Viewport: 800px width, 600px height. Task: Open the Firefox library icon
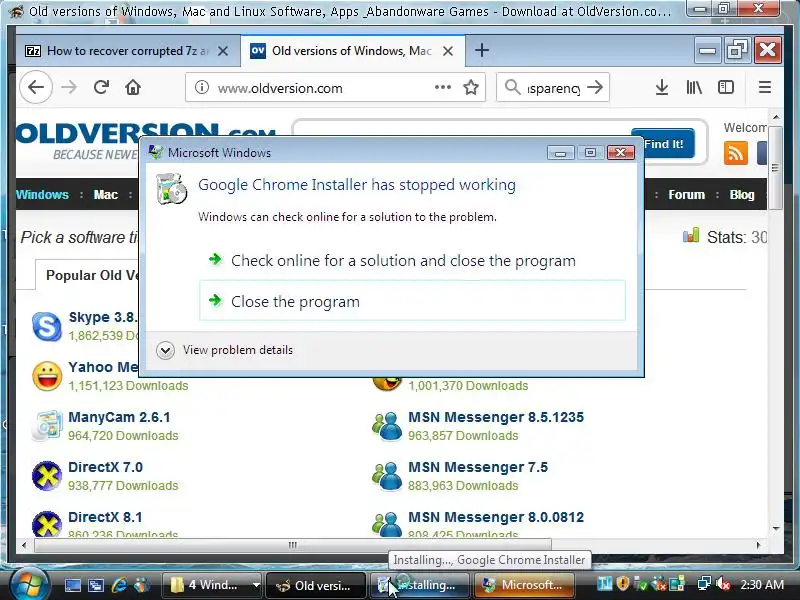click(x=693, y=87)
